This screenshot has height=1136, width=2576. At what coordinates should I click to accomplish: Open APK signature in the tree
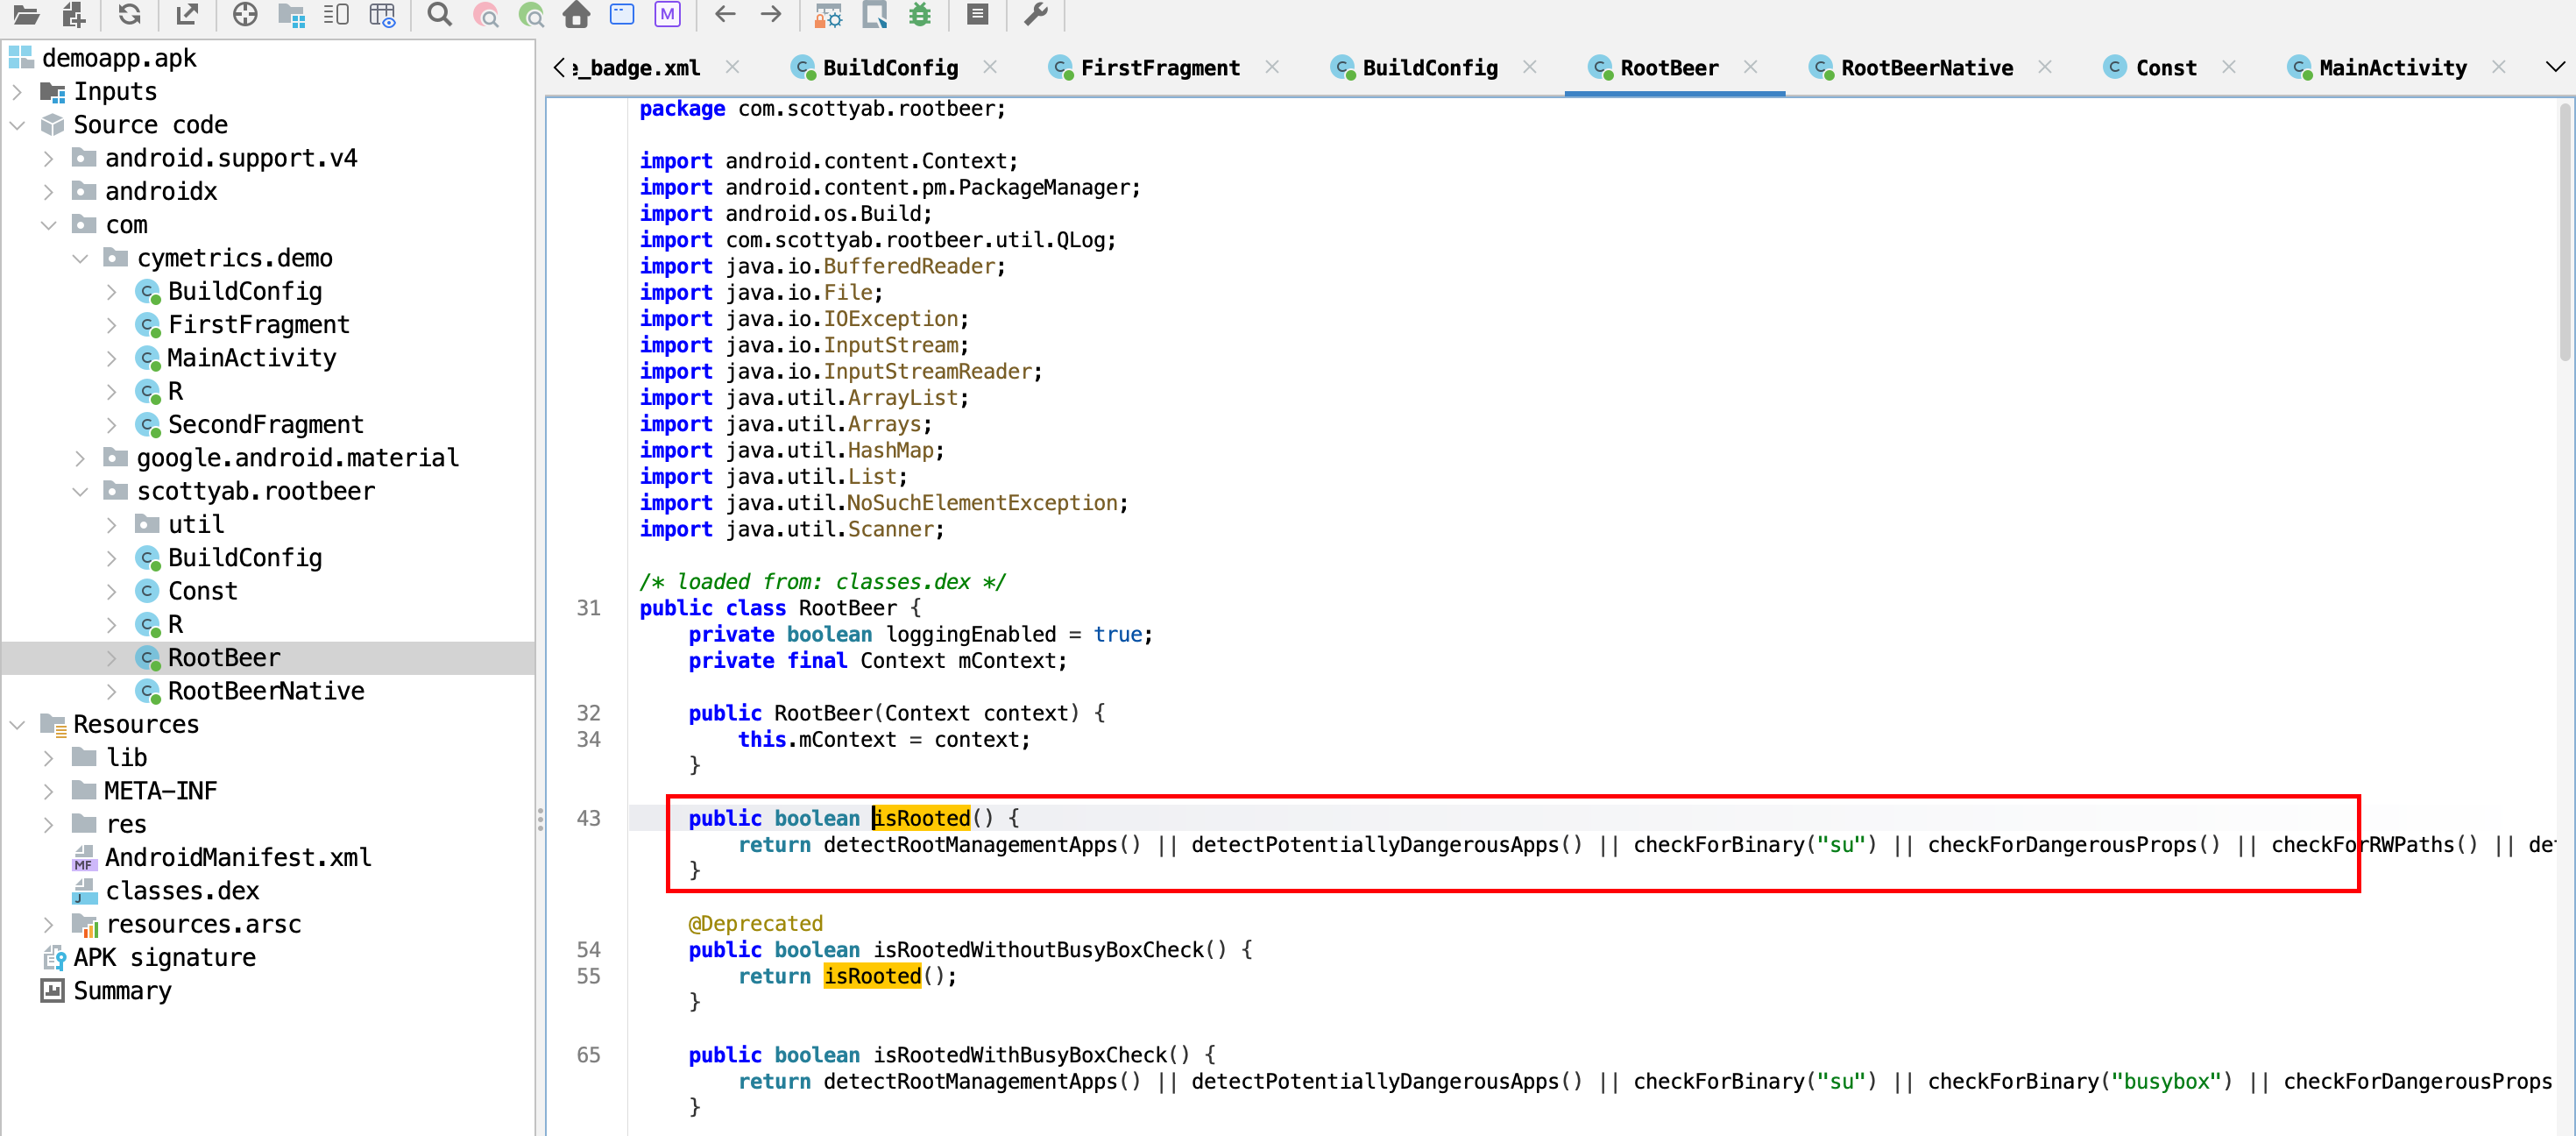163,957
